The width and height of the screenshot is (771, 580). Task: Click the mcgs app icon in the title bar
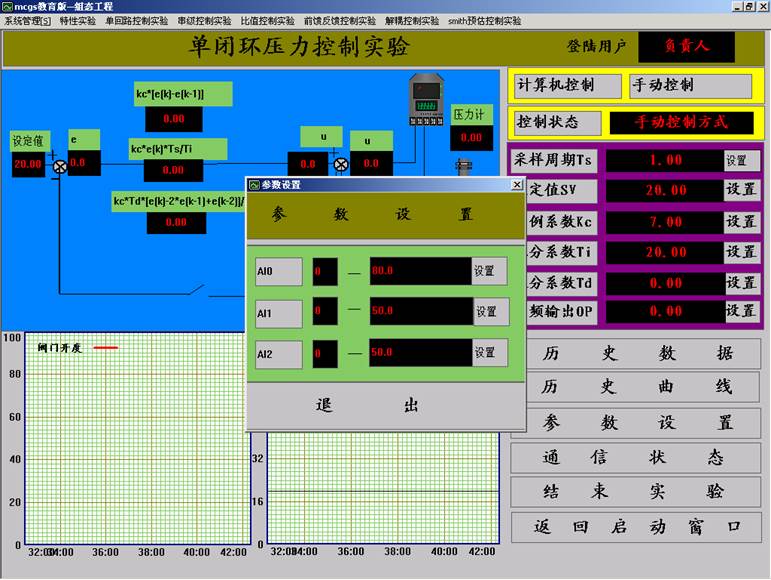click(x=7, y=6)
